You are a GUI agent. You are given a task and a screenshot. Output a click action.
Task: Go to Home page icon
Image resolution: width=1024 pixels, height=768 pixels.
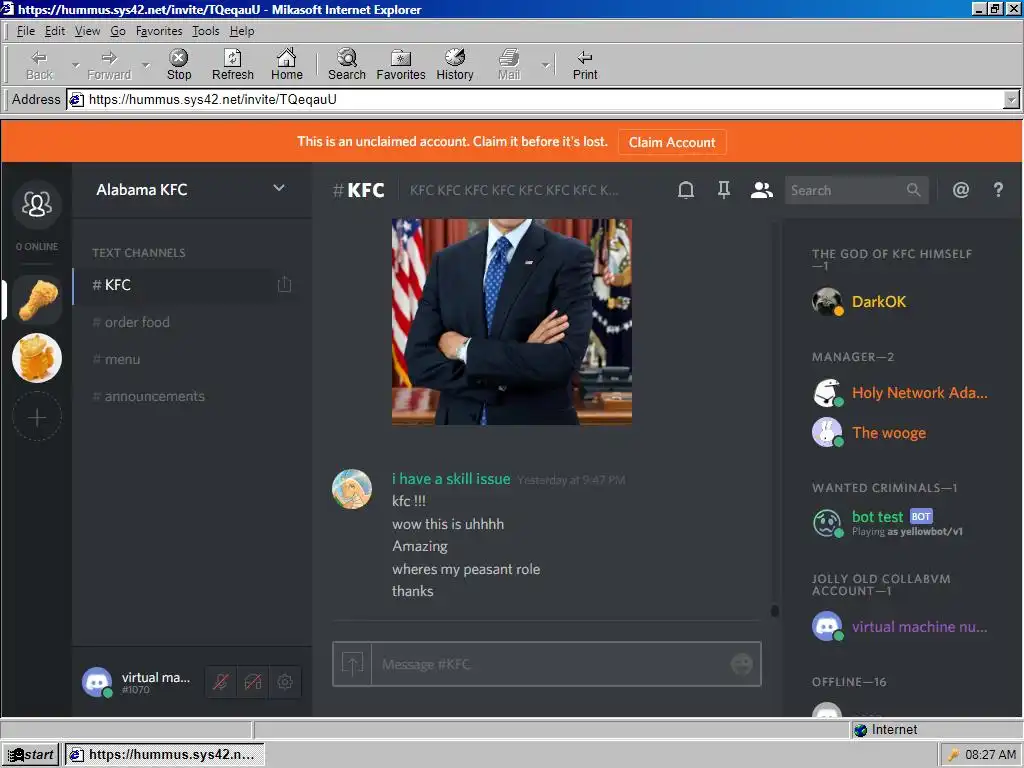click(x=287, y=65)
